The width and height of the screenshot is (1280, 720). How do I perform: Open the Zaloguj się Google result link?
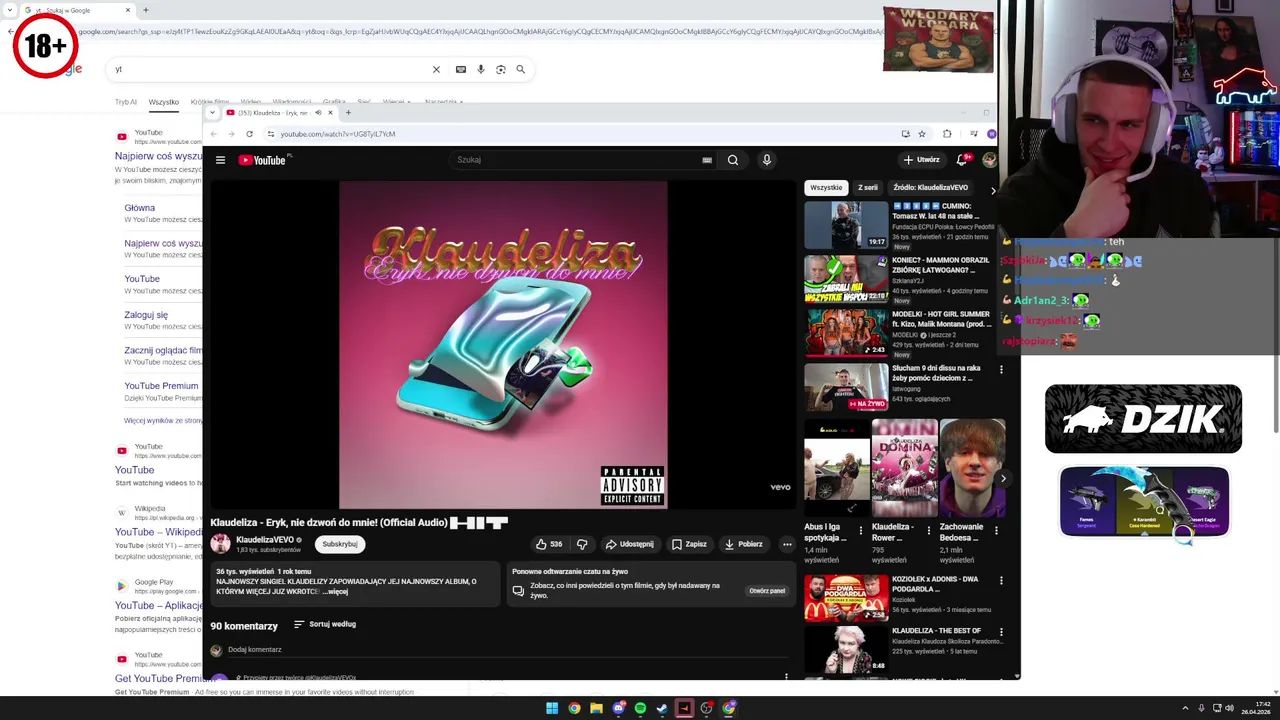[x=146, y=315]
